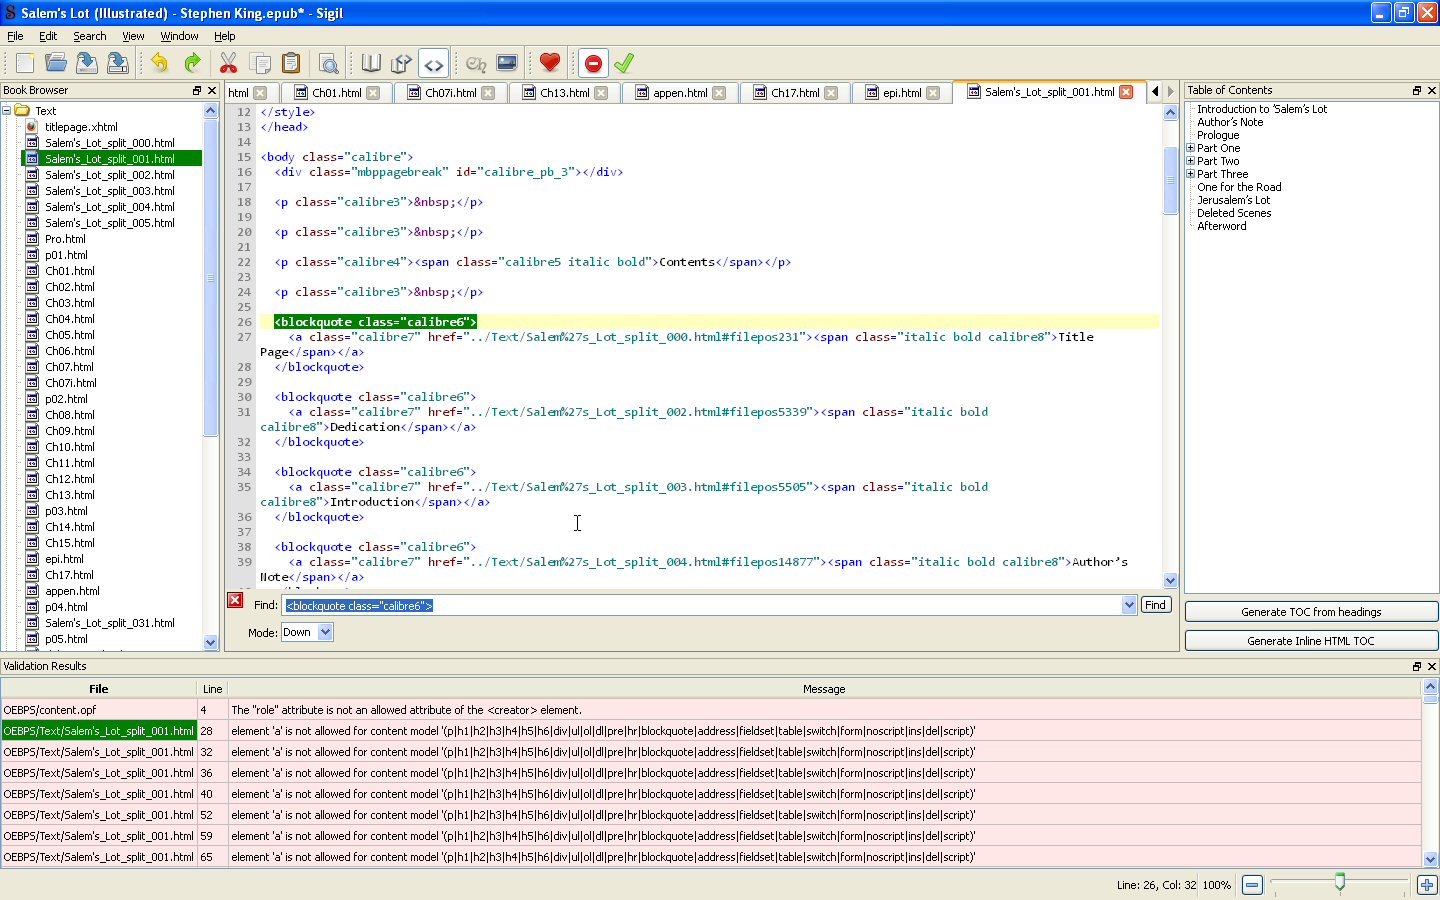Toggle the Code View button
Viewport: 1440px width, 900px height.
(x=433, y=63)
